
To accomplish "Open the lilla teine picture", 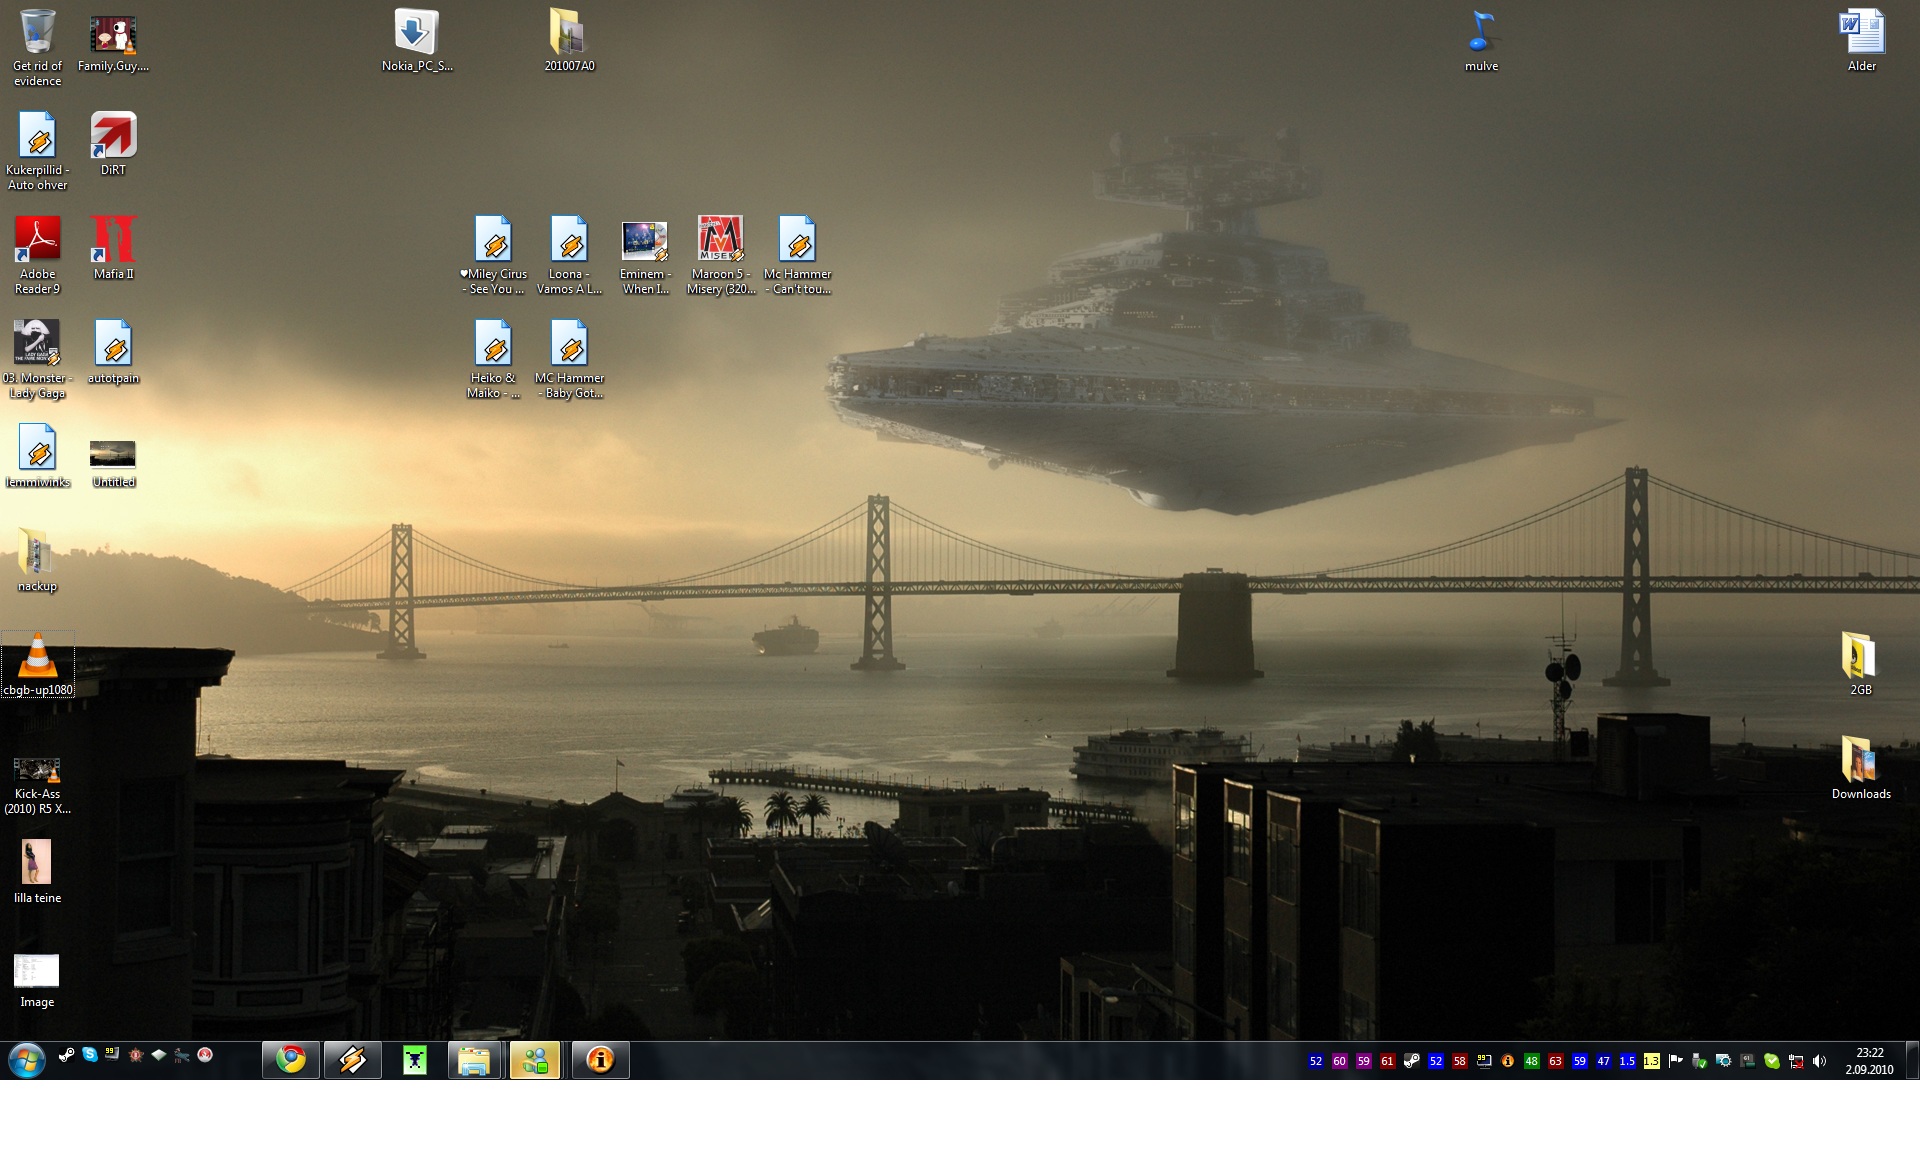I will coord(37,872).
